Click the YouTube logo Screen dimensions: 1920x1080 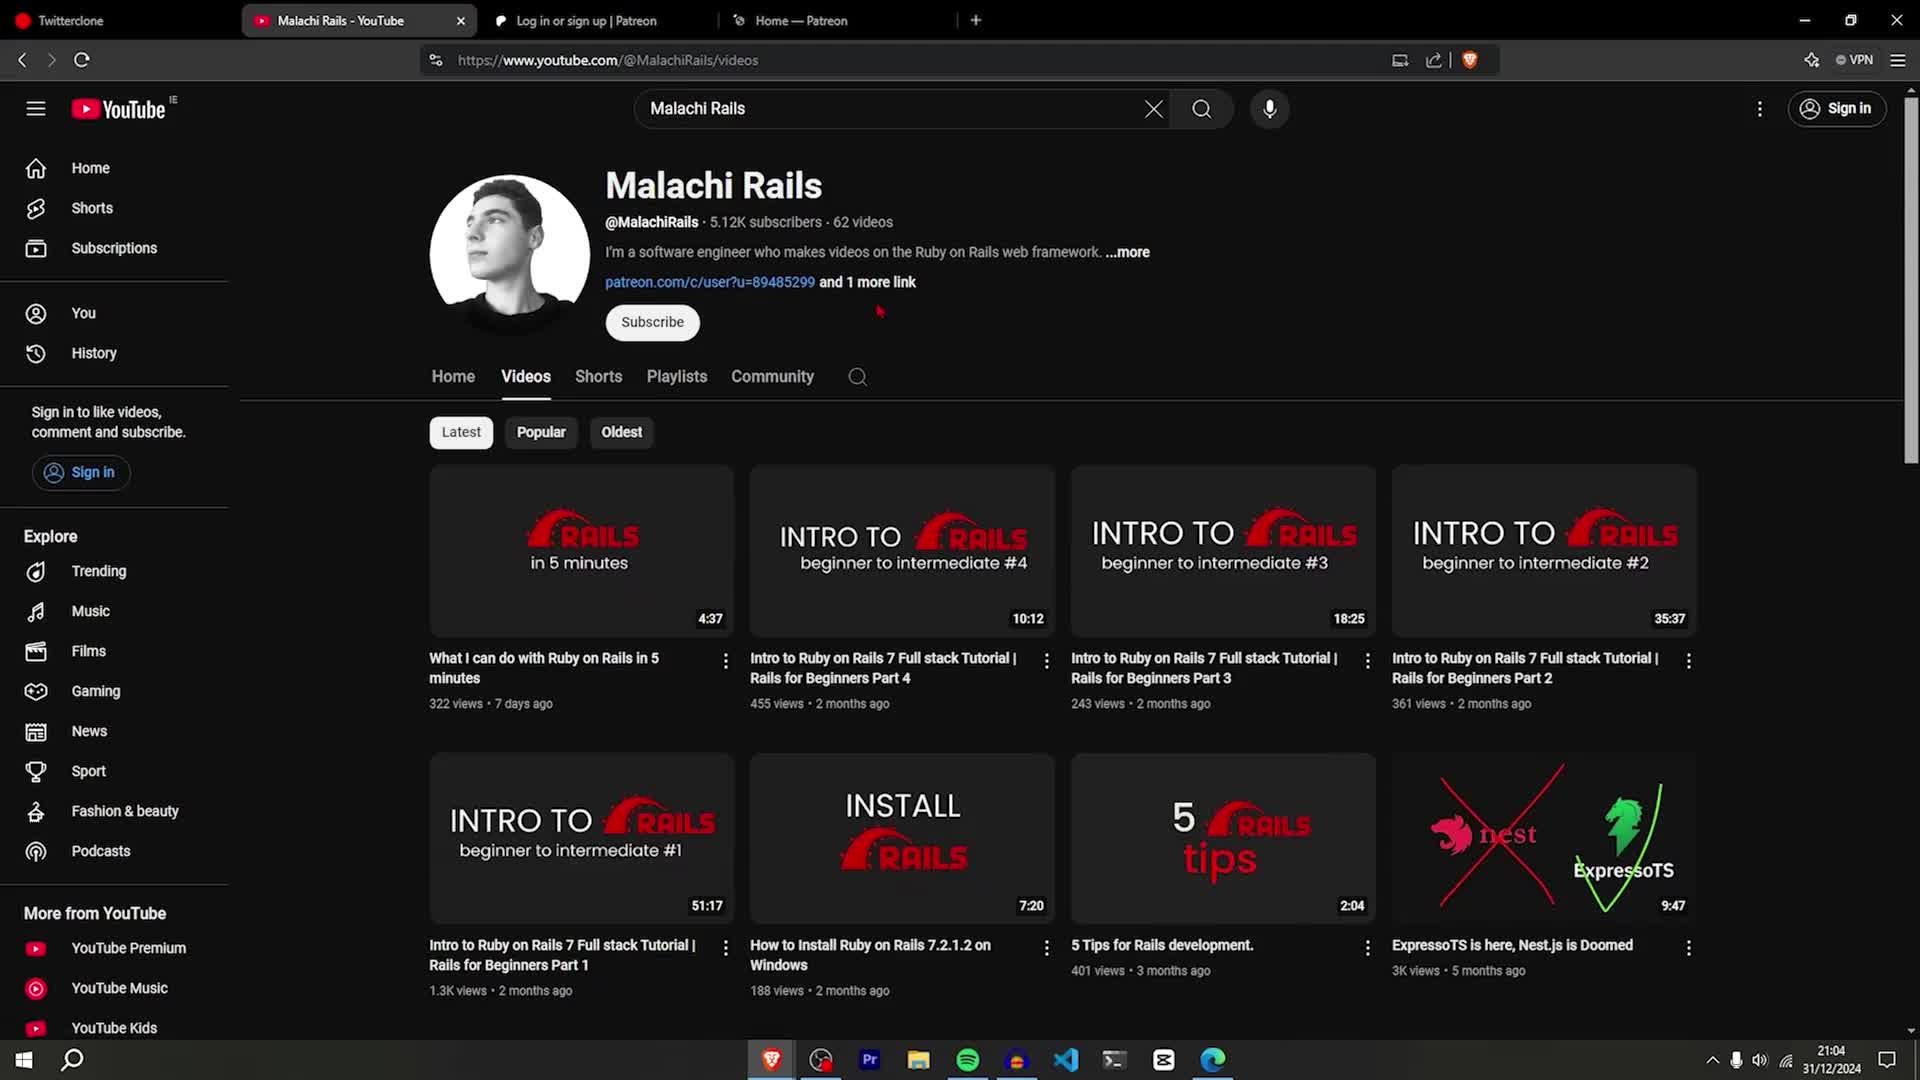click(x=120, y=109)
